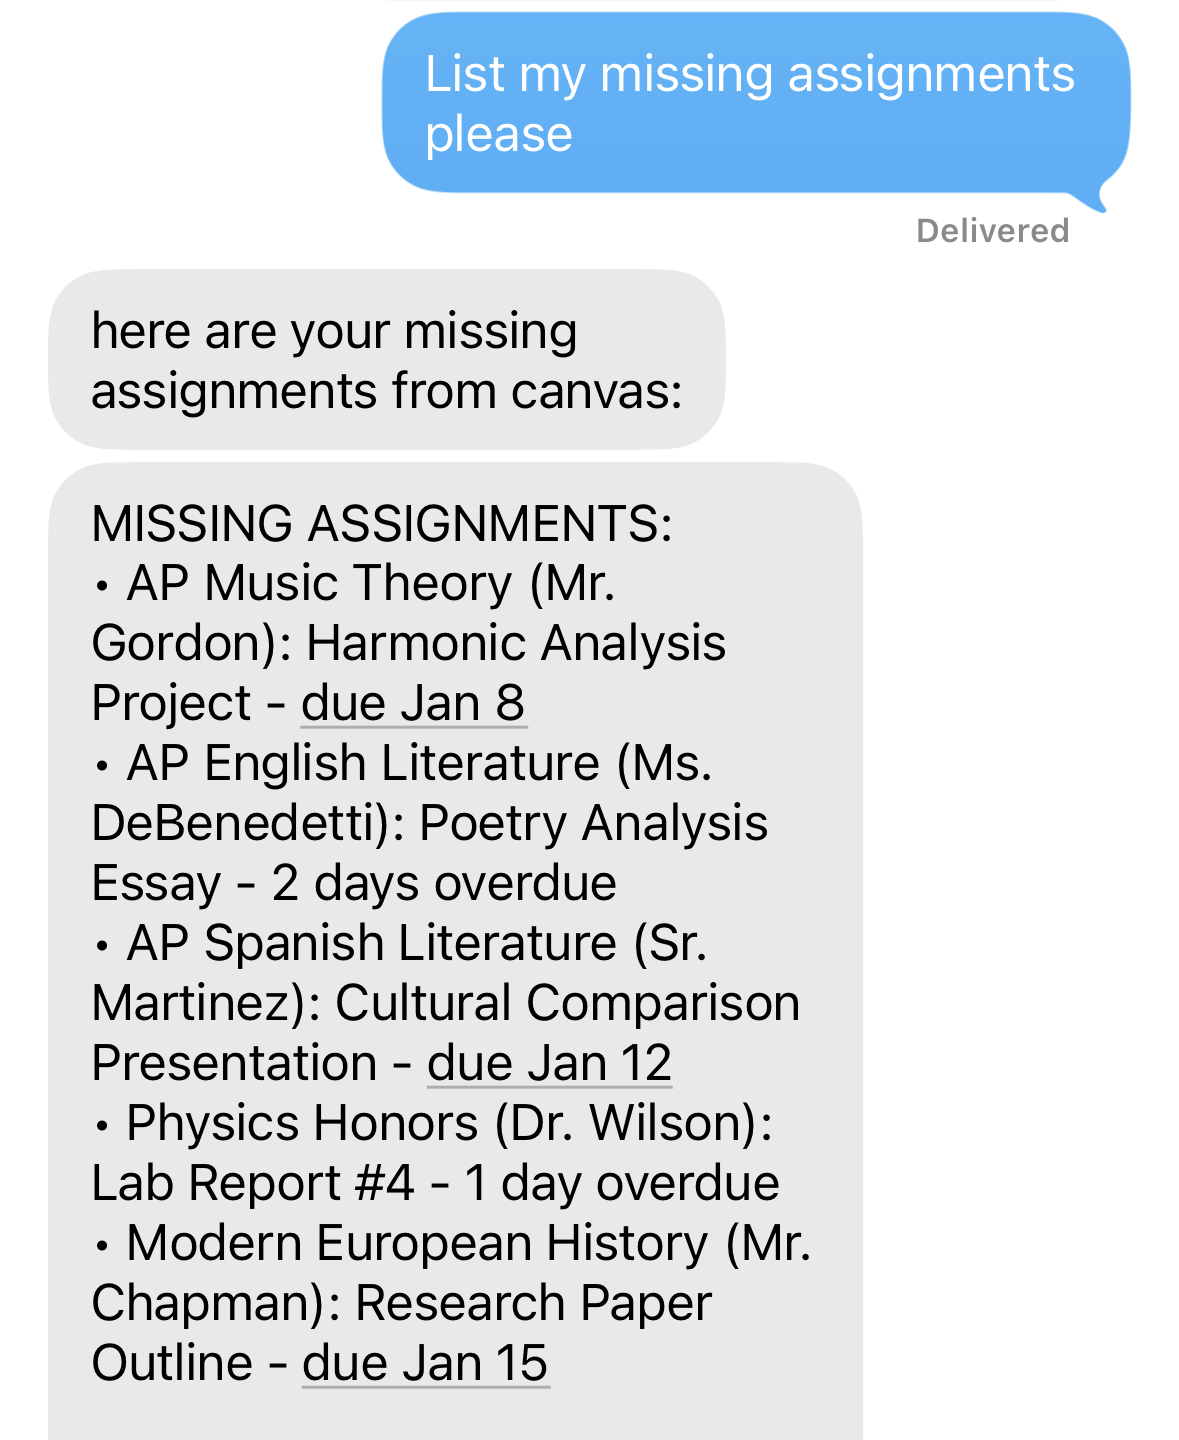
Task: Click the blue "List my missing assignments" bubble
Action: point(755,103)
